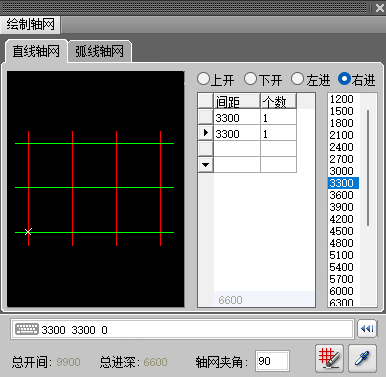Click the white cross origin marker in preview
Image resolution: width=386 pixels, height=377 pixels.
pos(28,232)
